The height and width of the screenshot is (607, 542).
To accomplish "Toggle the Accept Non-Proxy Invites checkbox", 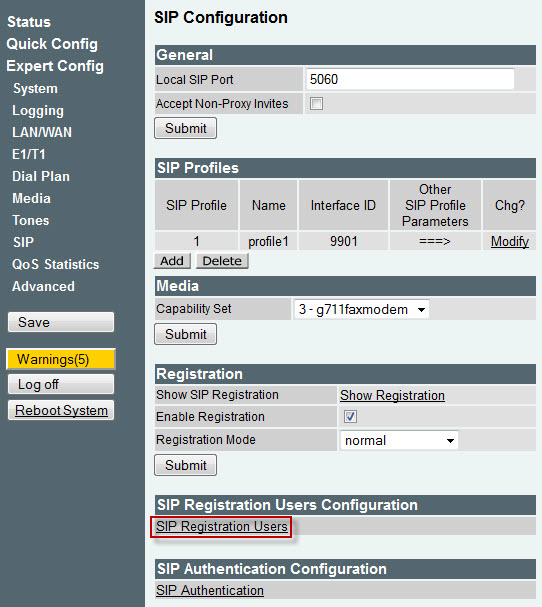I will (x=316, y=104).
